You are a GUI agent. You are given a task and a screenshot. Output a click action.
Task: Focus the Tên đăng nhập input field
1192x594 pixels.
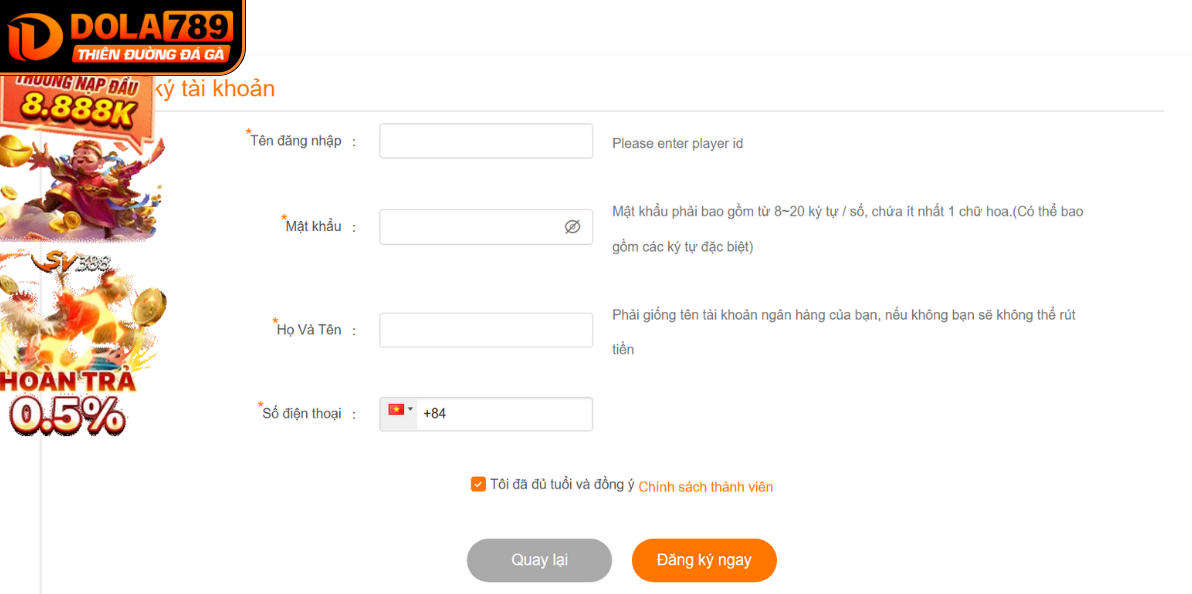486,141
